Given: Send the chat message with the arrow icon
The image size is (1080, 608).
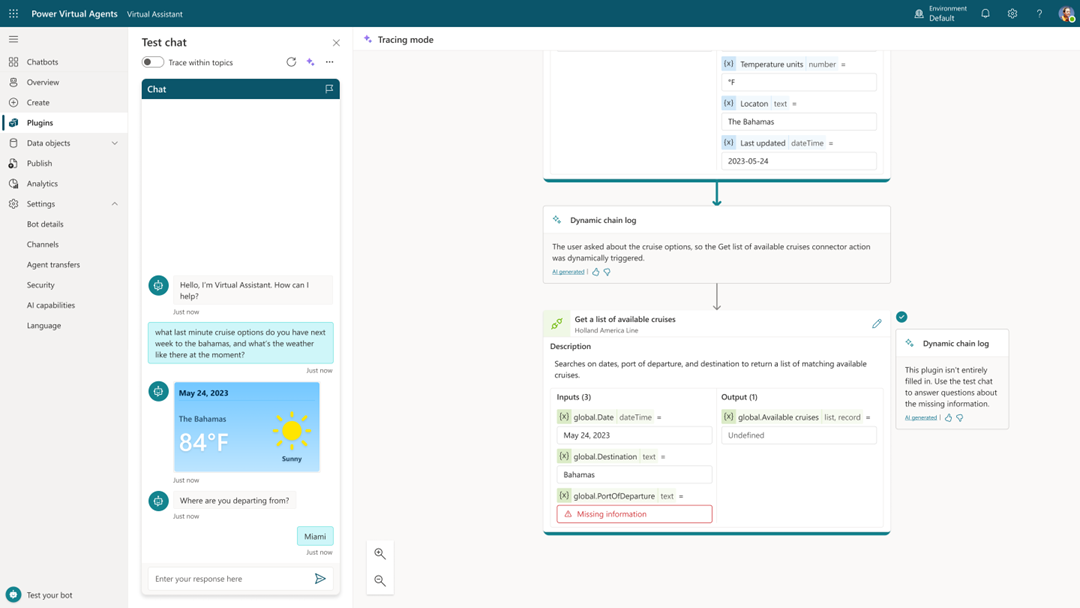Looking at the screenshot, I should 320,578.
